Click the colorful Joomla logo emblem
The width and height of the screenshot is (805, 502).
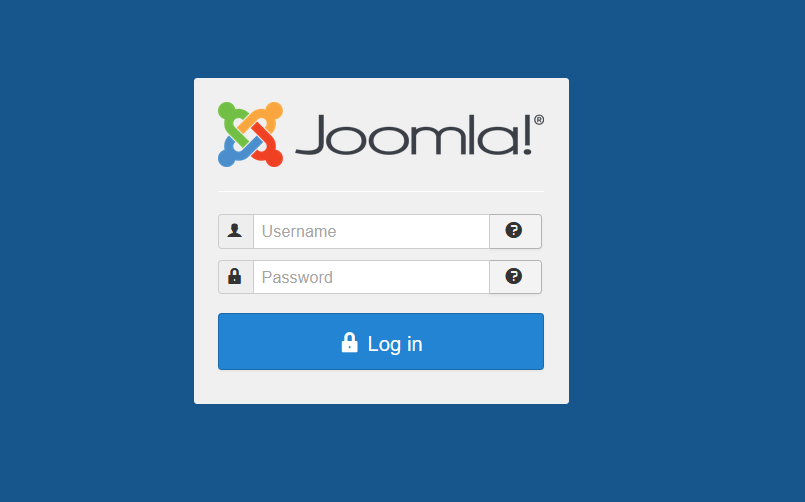point(251,134)
